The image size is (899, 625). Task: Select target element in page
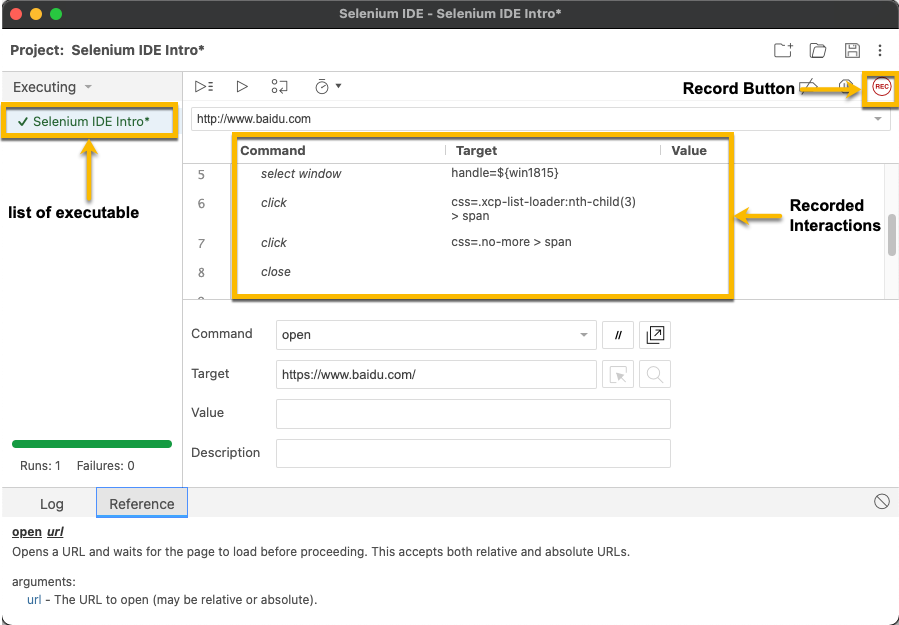617,374
